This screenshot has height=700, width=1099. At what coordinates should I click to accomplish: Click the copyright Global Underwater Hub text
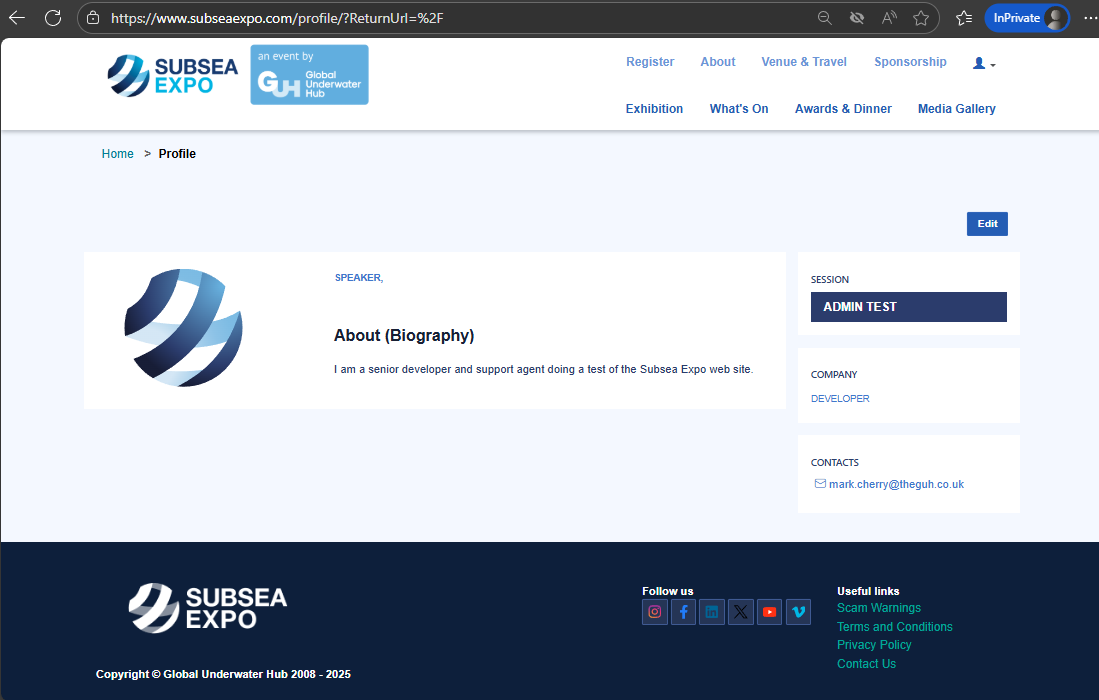point(223,674)
